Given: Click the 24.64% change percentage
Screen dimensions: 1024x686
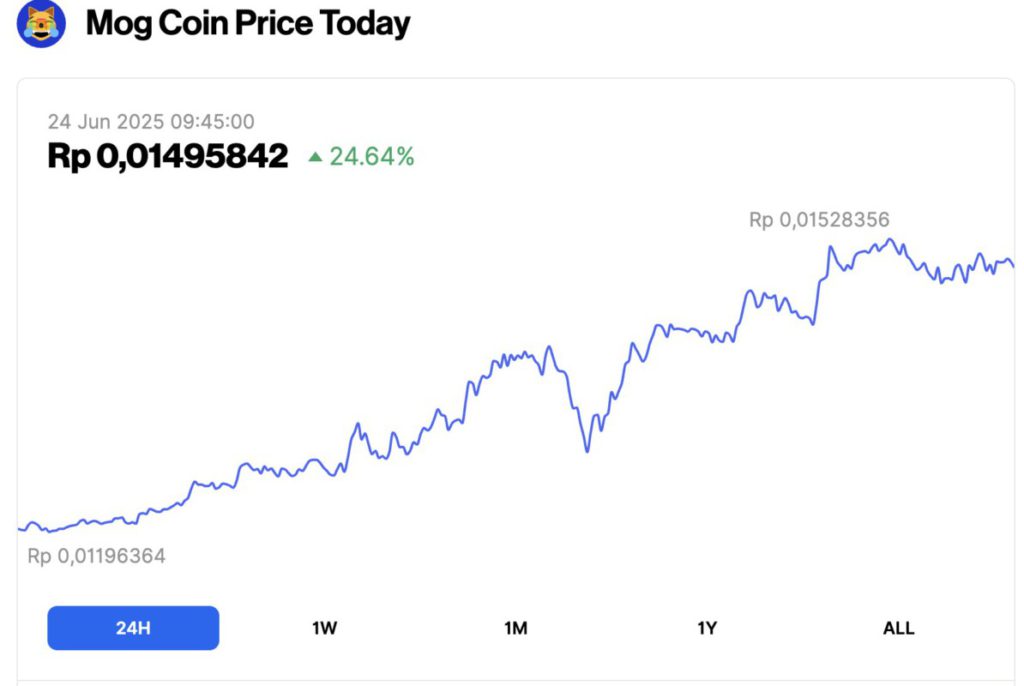Looking at the screenshot, I should pos(371,156).
